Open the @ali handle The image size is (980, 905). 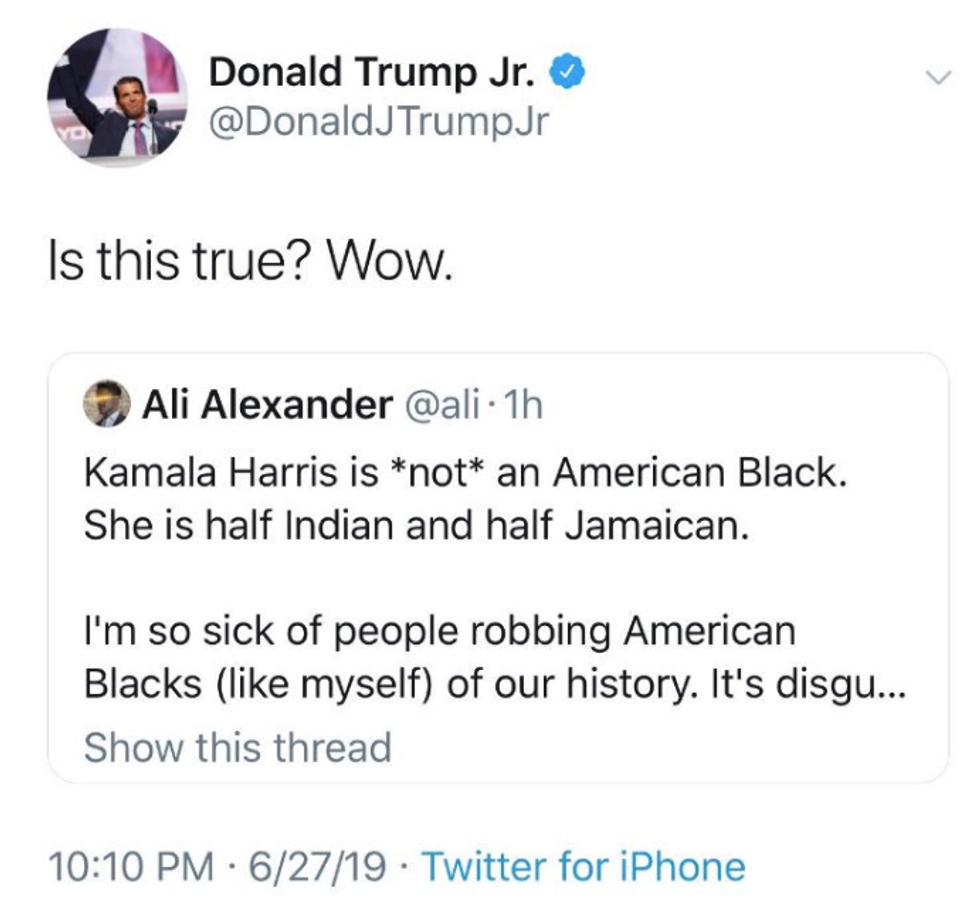[432, 405]
